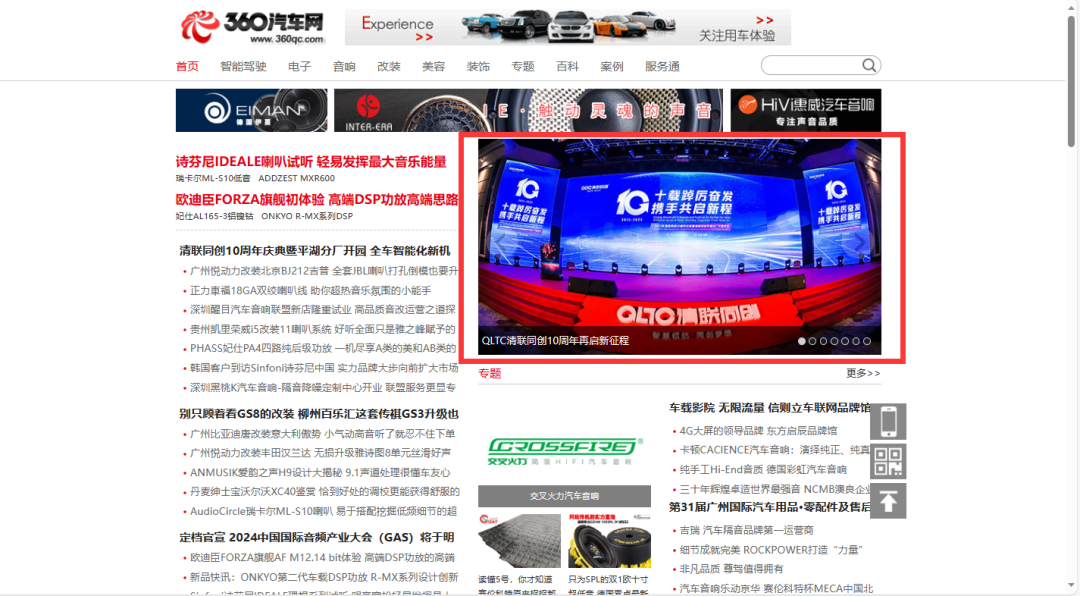
Task: Open the 只为SPL的双1欧十寸 thumbnail
Action: 609,541
